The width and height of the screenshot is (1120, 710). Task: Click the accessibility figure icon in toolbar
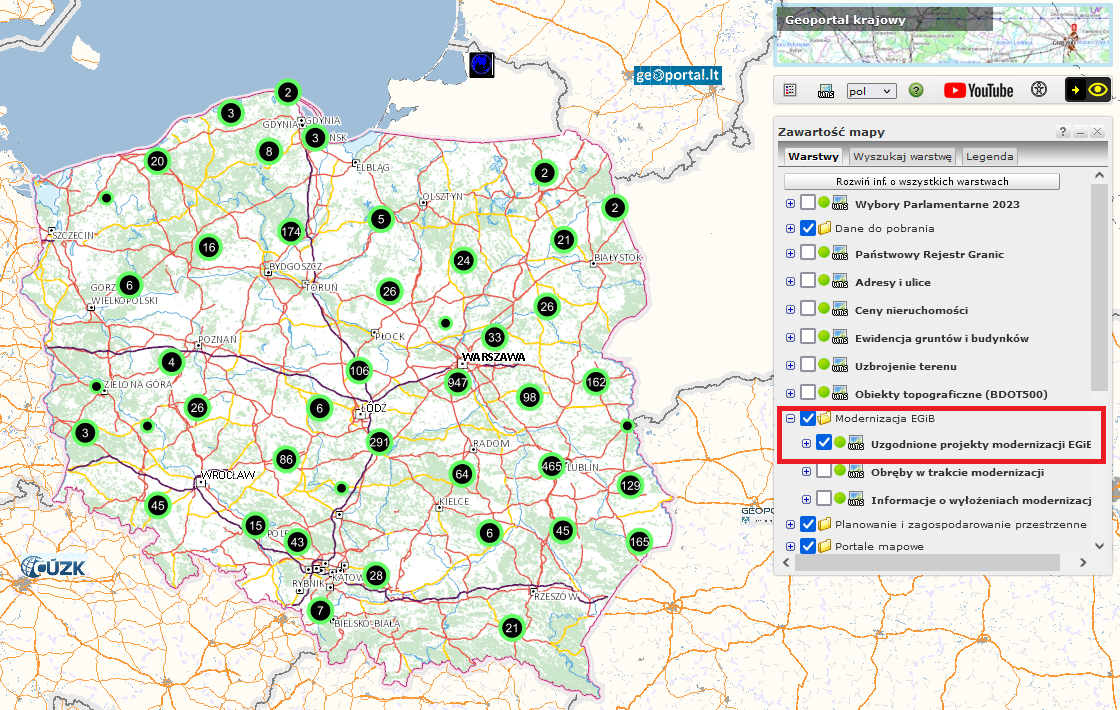tap(1040, 90)
